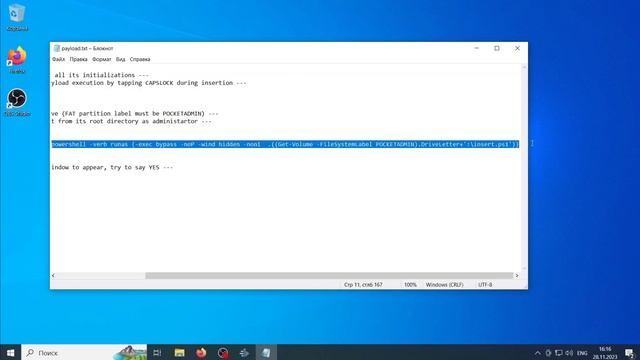The width and height of the screenshot is (640, 360).
Task: Click the left arrow of horizontal scrollbar
Action: (x=53, y=276)
